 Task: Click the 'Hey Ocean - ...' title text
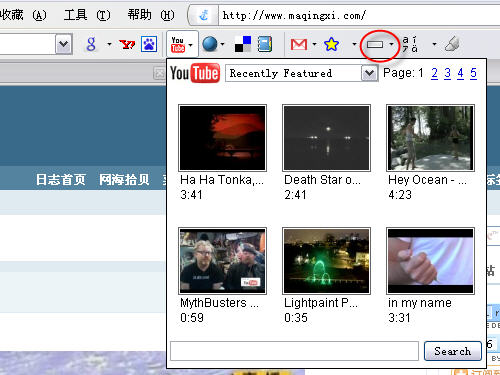point(427,180)
